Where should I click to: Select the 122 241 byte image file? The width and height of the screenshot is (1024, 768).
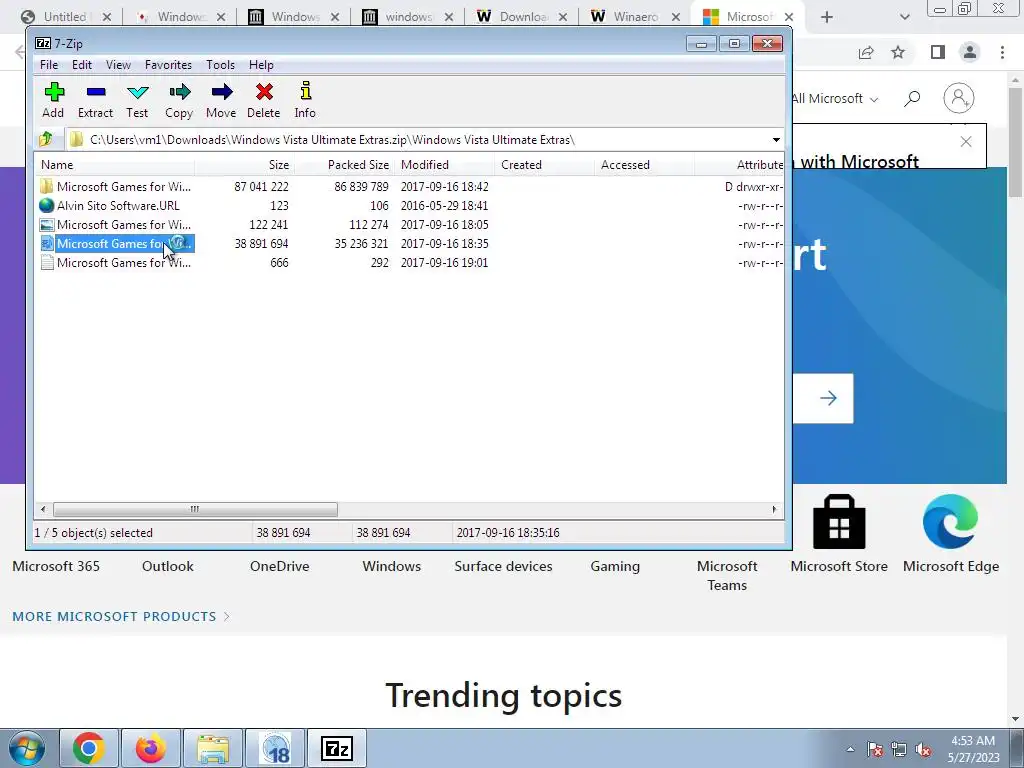click(409, 225)
